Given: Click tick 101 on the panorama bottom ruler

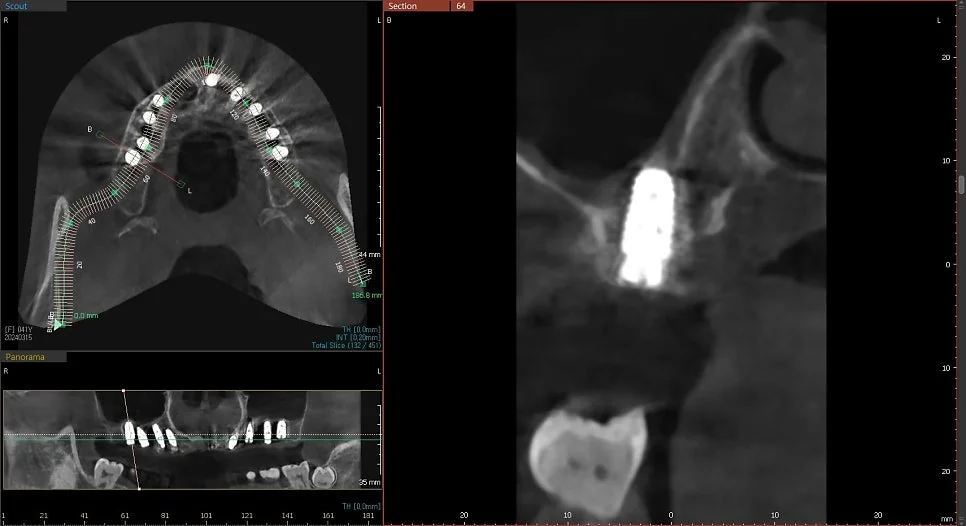Looking at the screenshot, I should coord(206,516).
